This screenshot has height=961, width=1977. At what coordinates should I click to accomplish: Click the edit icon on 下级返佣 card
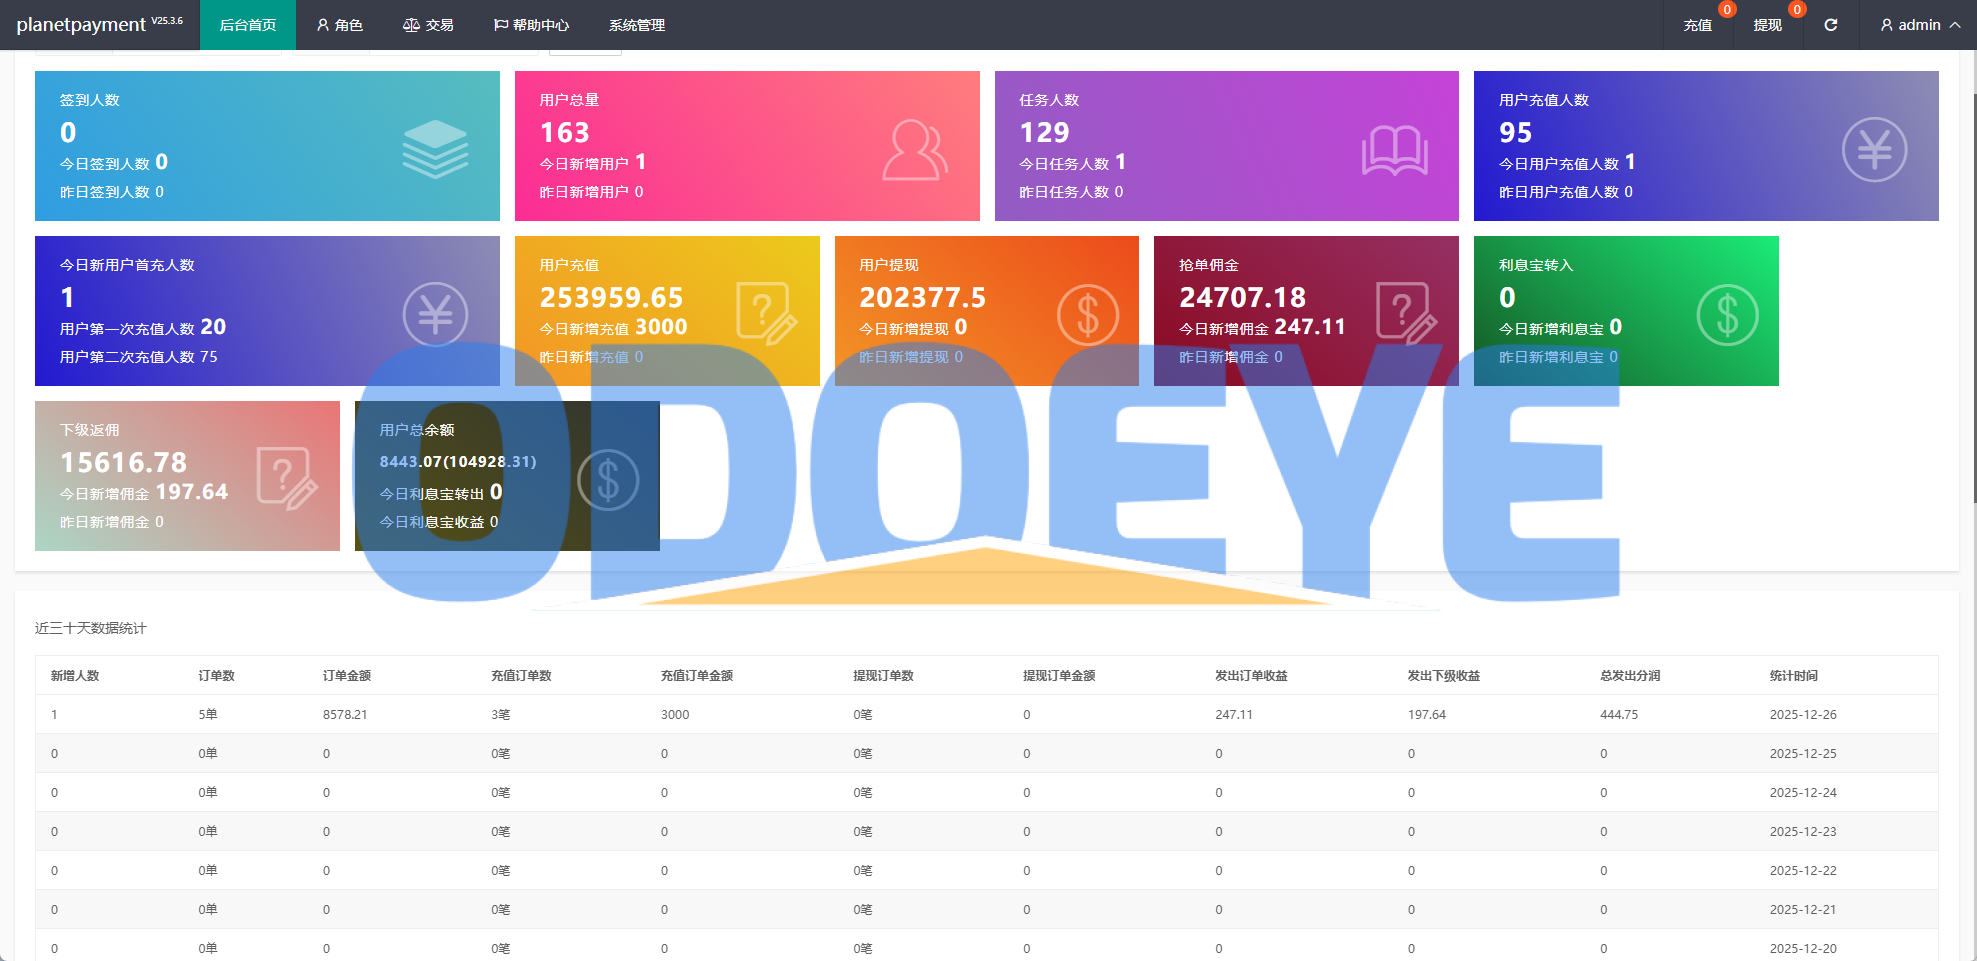(x=287, y=479)
